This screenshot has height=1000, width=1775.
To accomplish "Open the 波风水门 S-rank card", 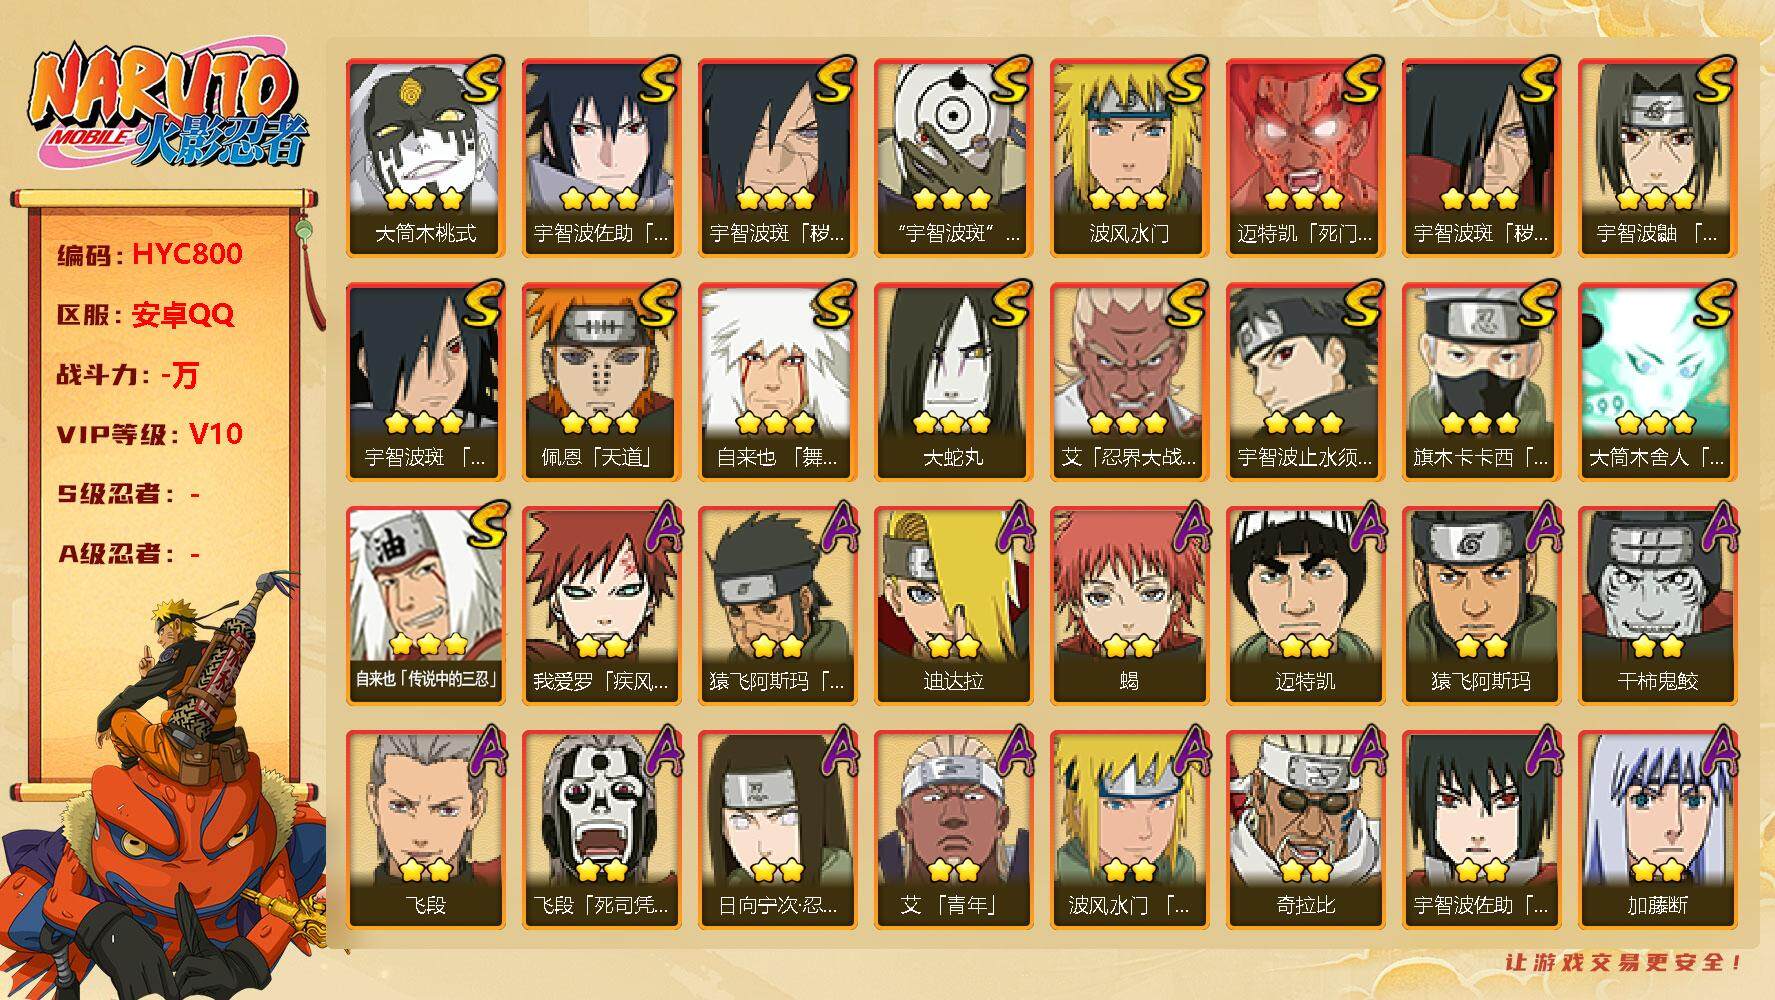I will coord(1130,158).
